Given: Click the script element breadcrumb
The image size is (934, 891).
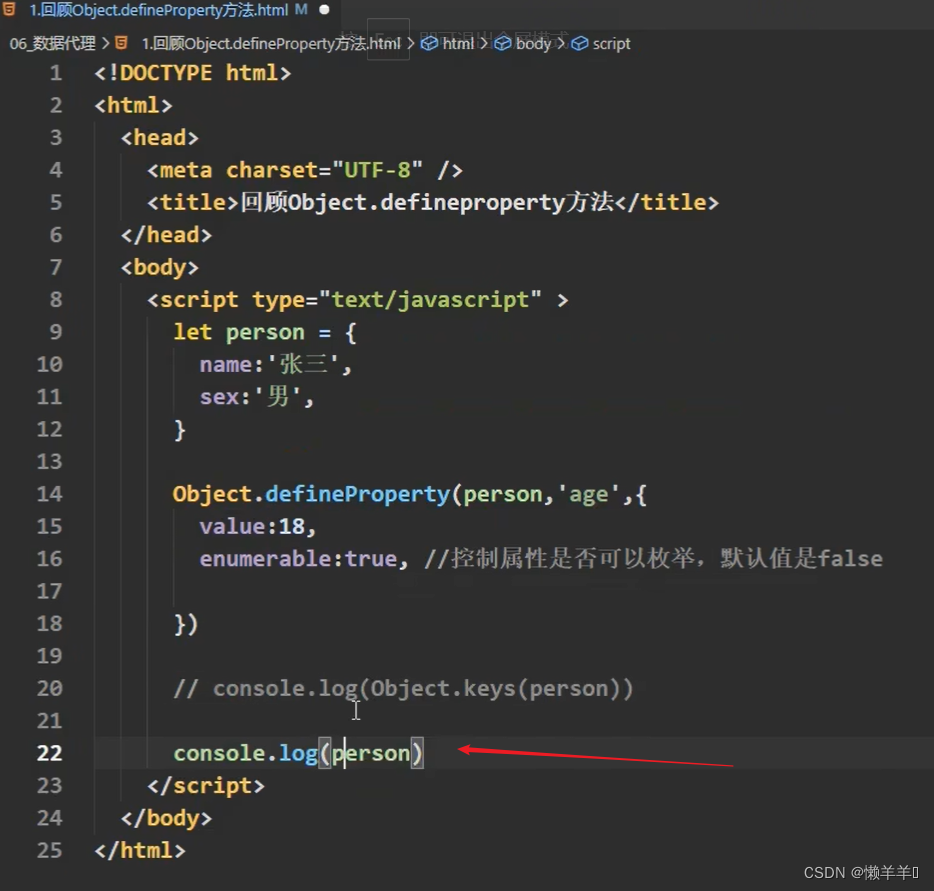Looking at the screenshot, I should click(611, 43).
